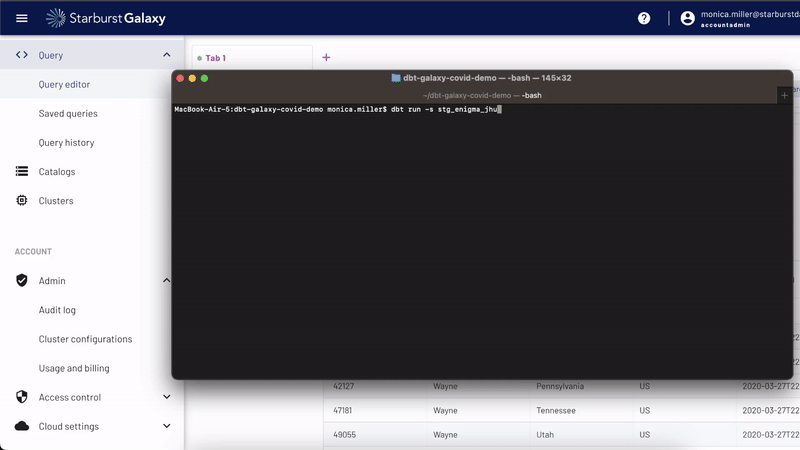Screen dimensions: 800x450
Task: Select the Admin menu item
Action: [x=52, y=281]
